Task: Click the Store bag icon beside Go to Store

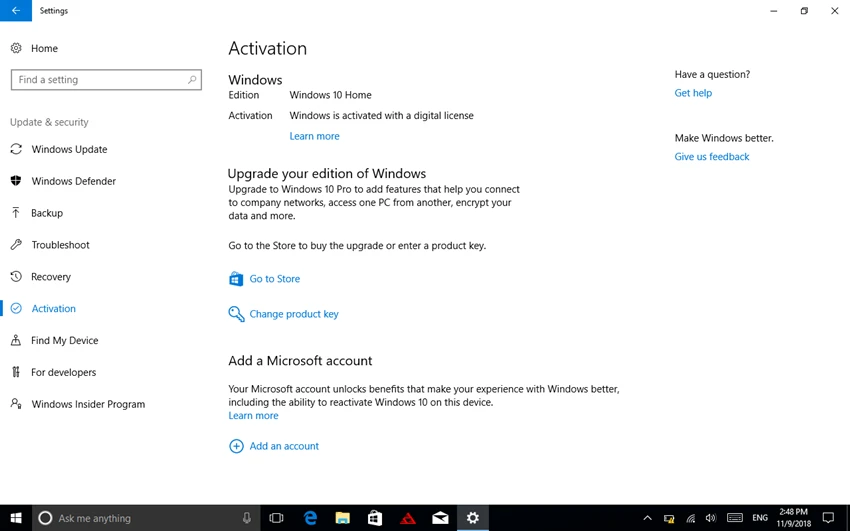Action: click(x=236, y=279)
